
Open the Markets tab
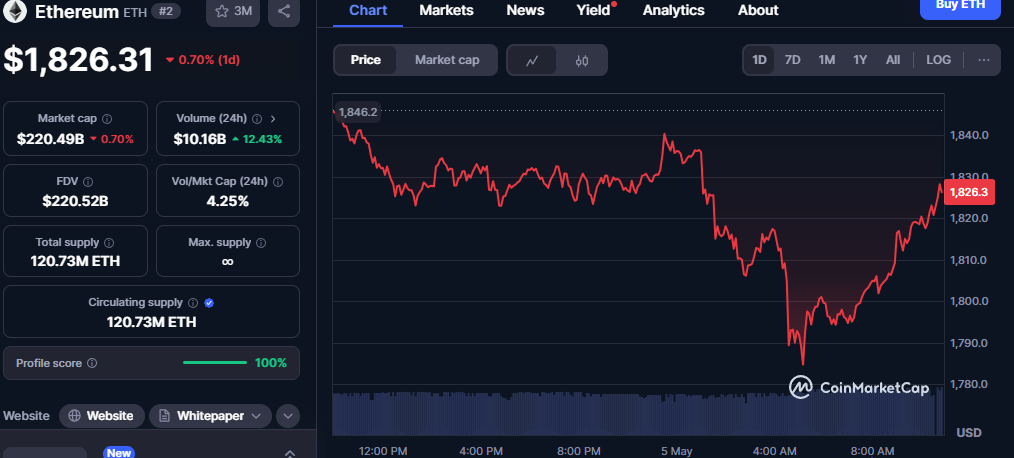(446, 10)
